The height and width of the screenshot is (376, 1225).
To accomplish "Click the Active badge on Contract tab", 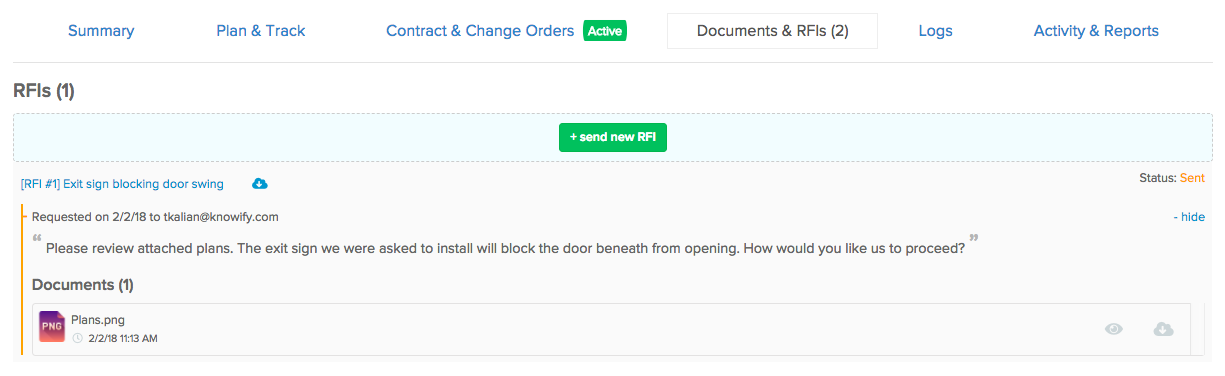I will pyautogui.click(x=605, y=31).
